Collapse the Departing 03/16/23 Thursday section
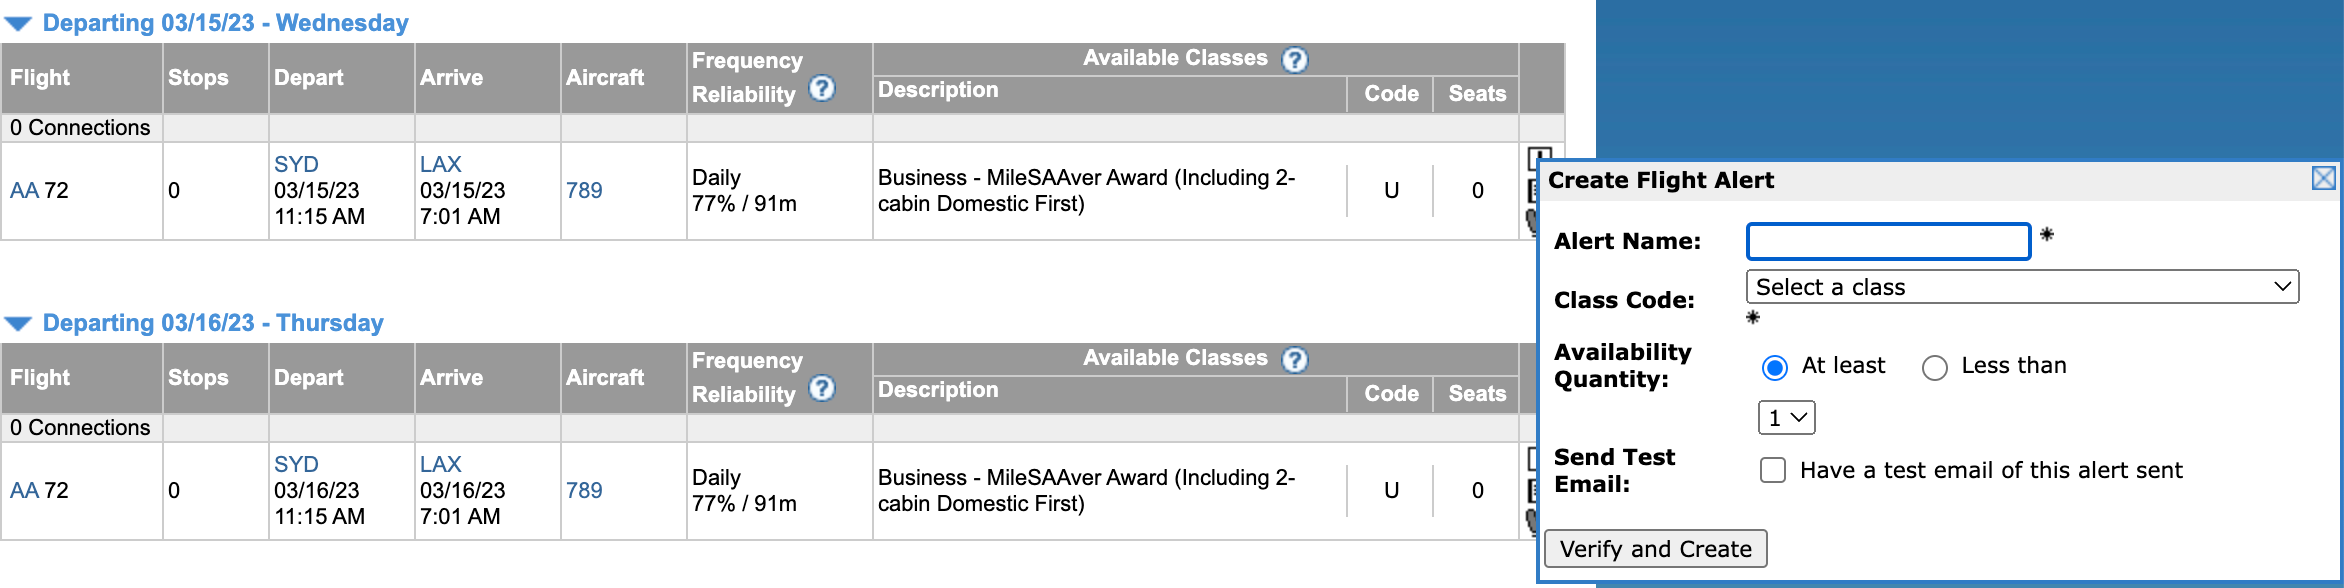2344x588 pixels. point(19,324)
